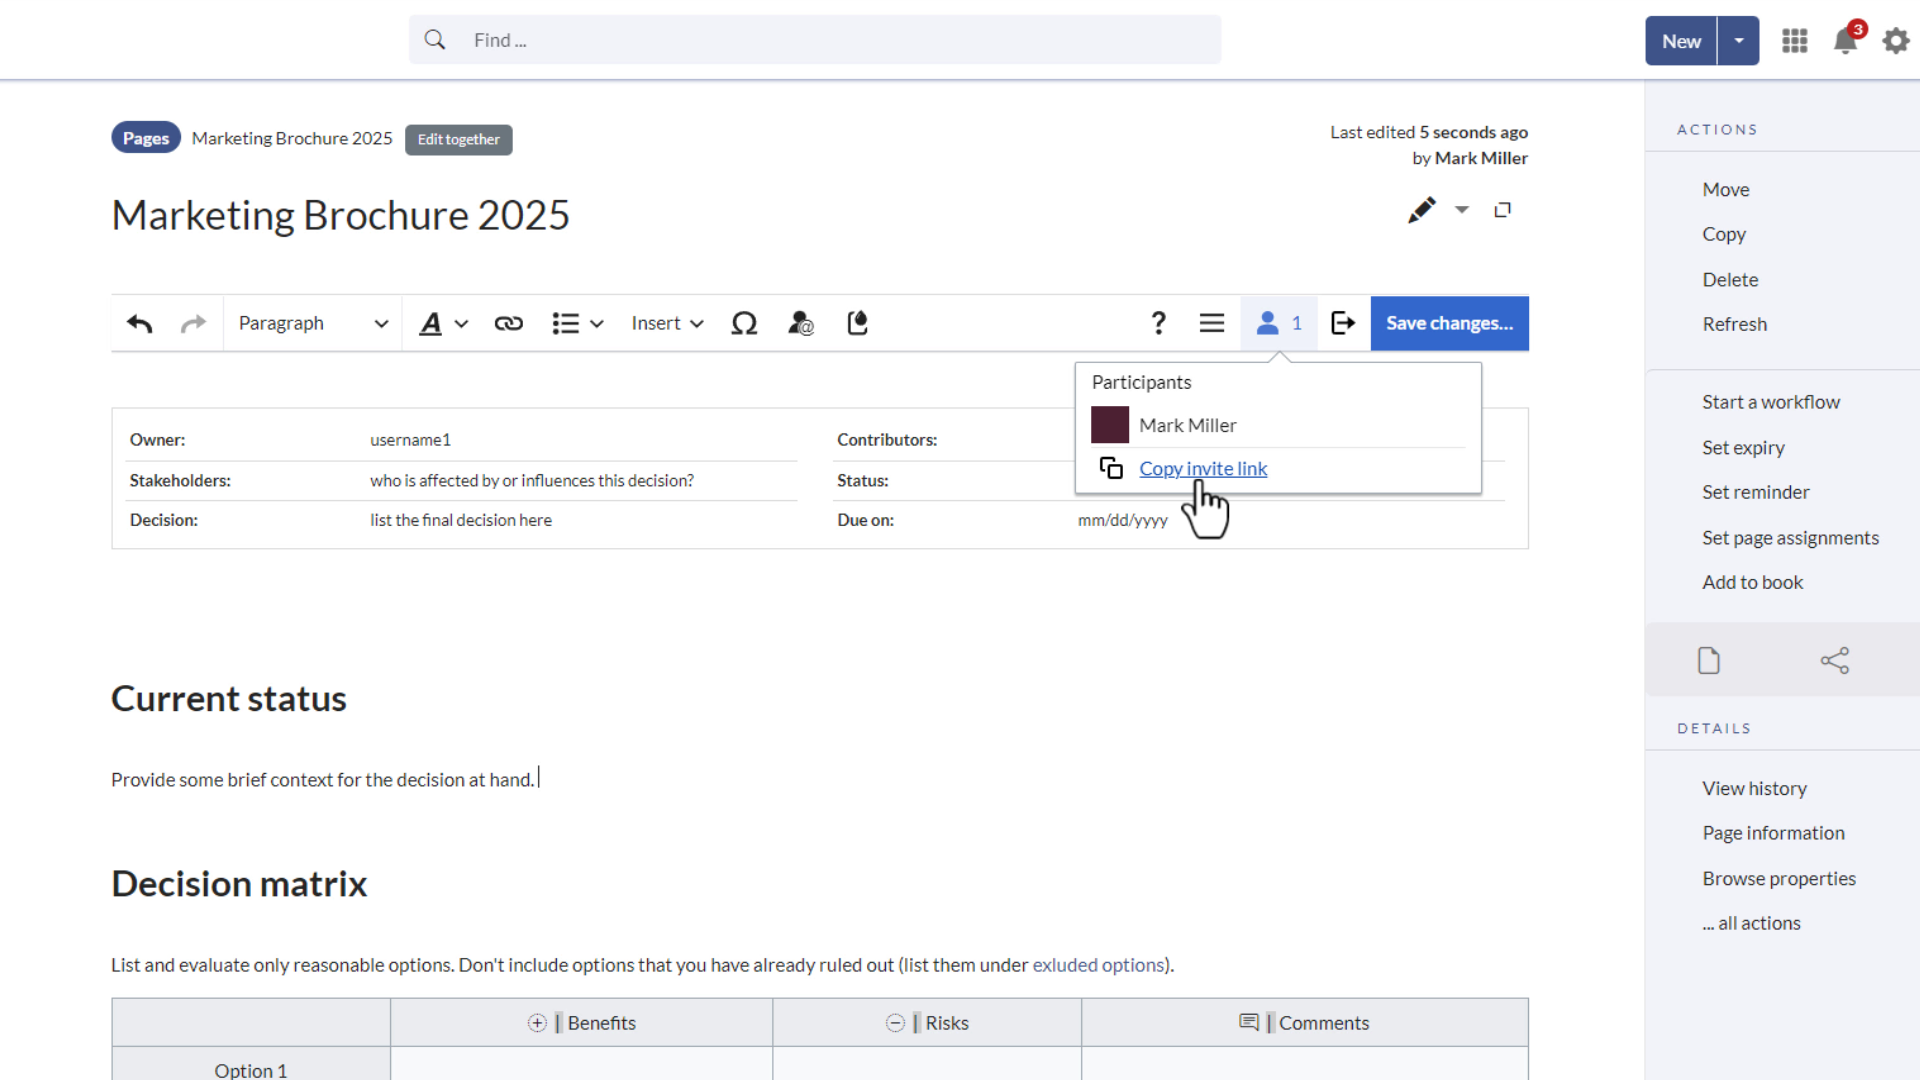This screenshot has height=1080, width=1920.
Task: Click the insert file icon in the toolbar
Action: [x=857, y=323]
